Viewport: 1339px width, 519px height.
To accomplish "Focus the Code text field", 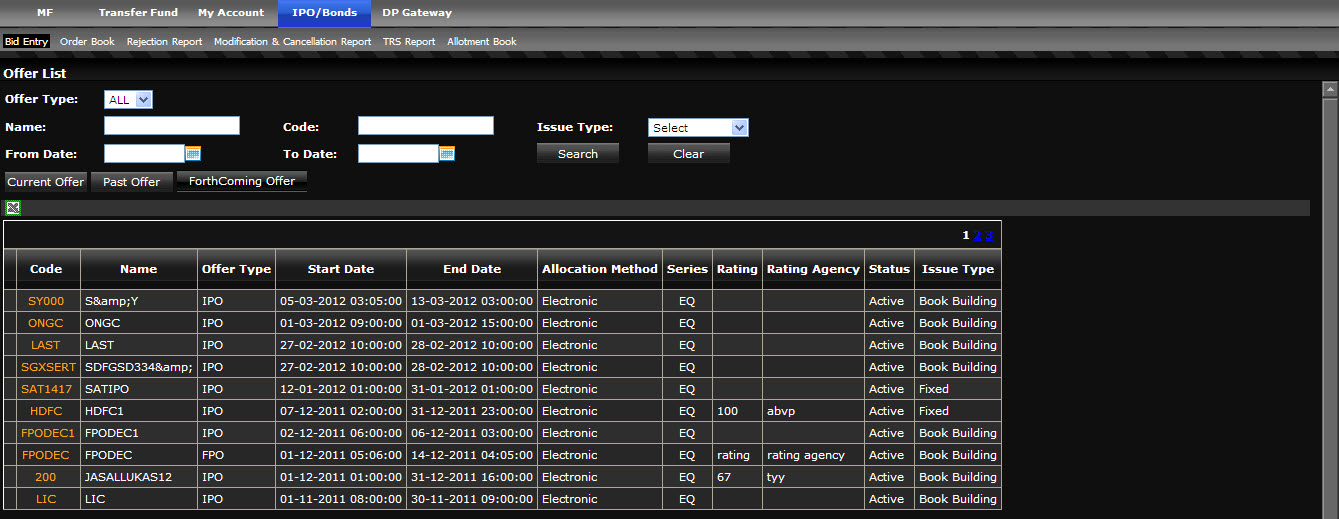I will [x=426, y=126].
